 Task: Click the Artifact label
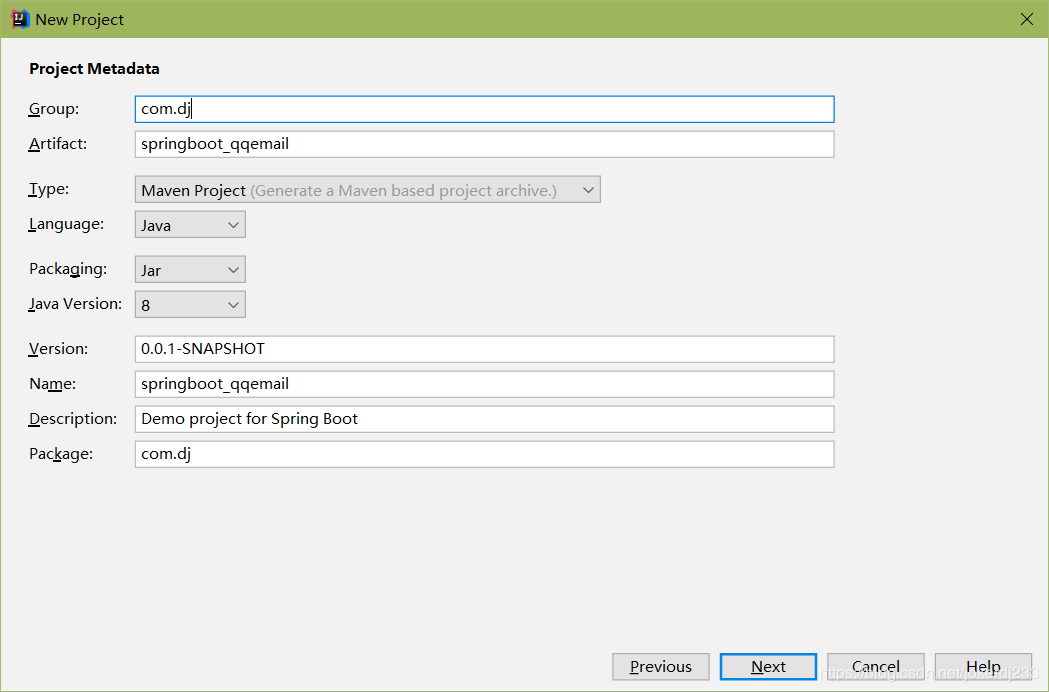coord(58,143)
